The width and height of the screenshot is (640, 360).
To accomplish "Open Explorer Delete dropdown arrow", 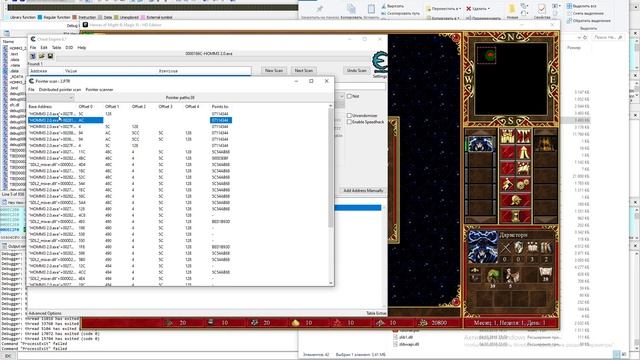I will (x=489, y=9).
